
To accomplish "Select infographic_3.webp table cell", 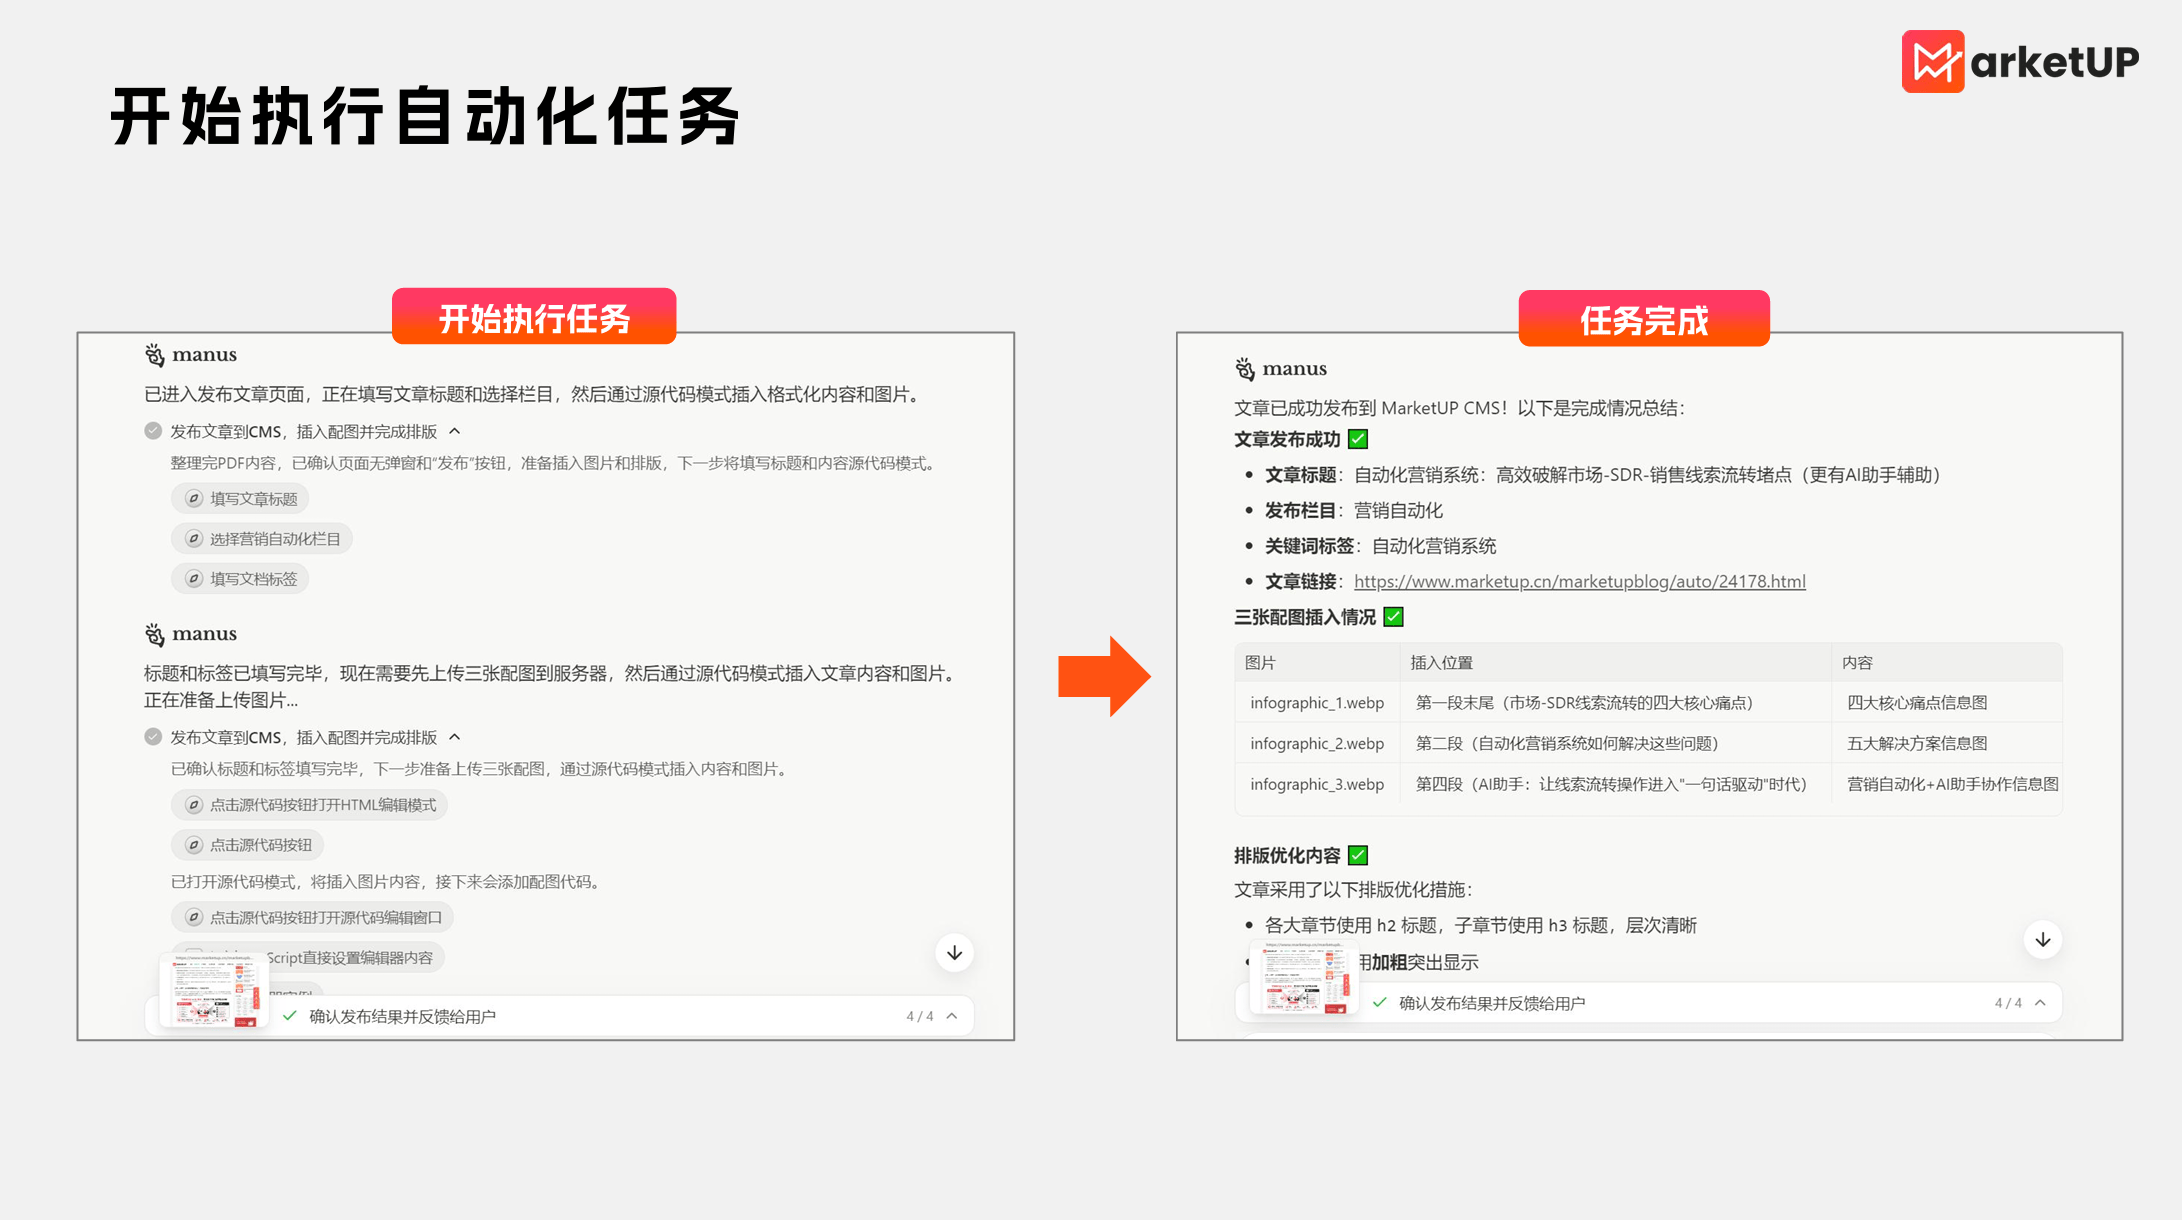I will pyautogui.click(x=1317, y=785).
